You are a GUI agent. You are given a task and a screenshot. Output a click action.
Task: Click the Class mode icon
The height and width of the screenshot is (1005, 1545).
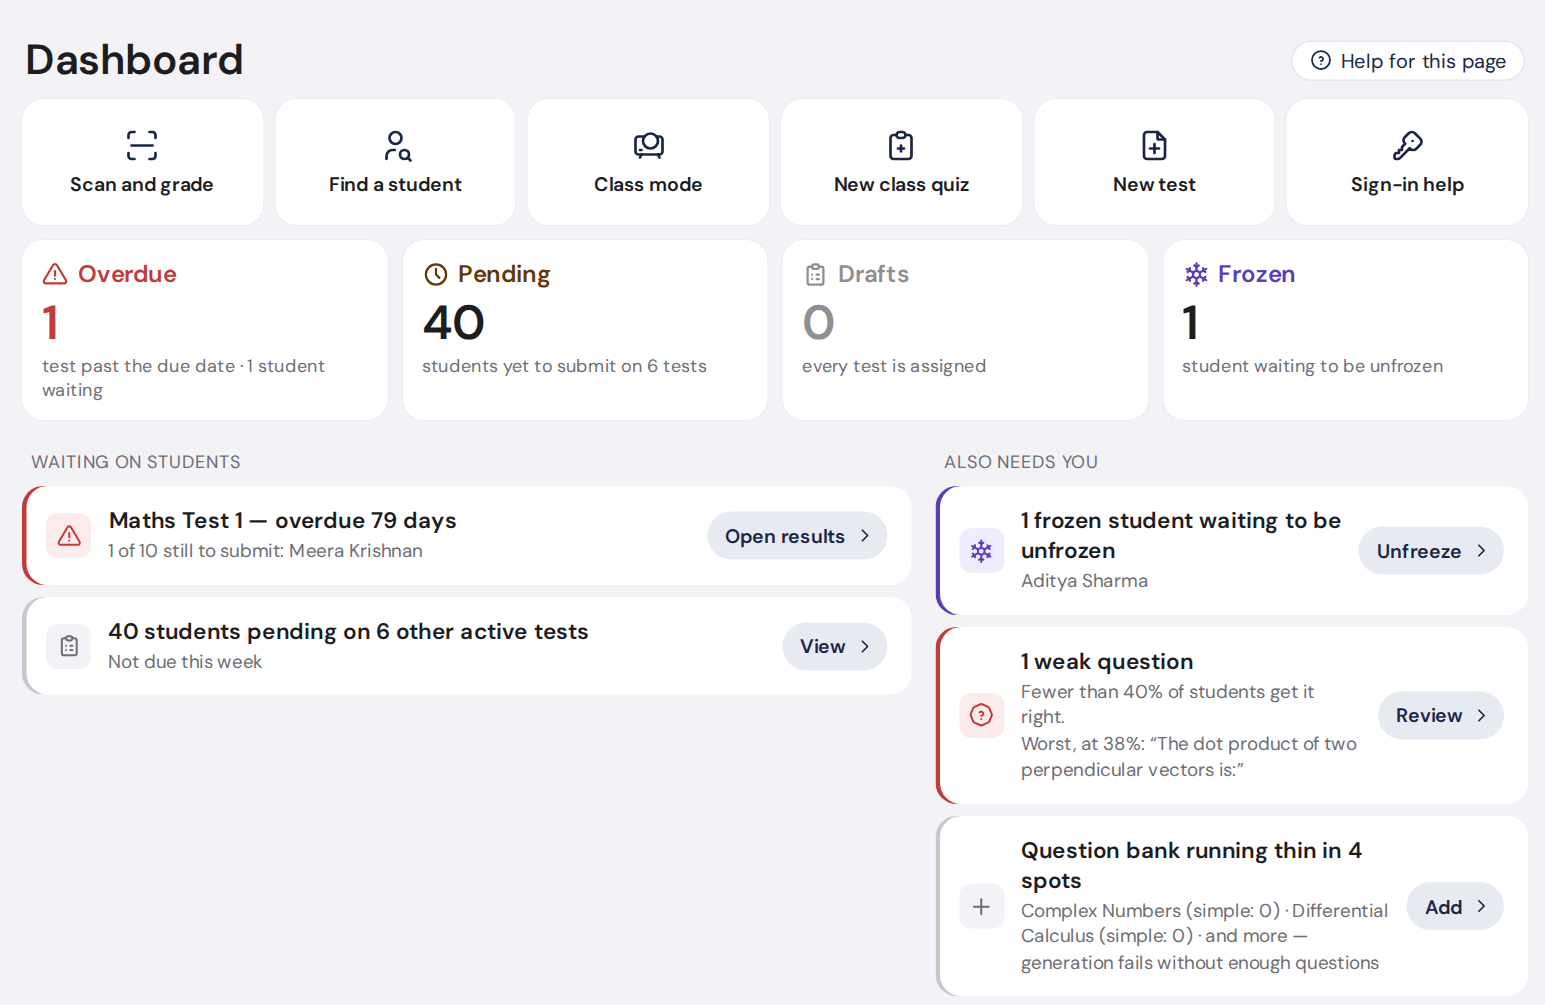pyautogui.click(x=649, y=146)
